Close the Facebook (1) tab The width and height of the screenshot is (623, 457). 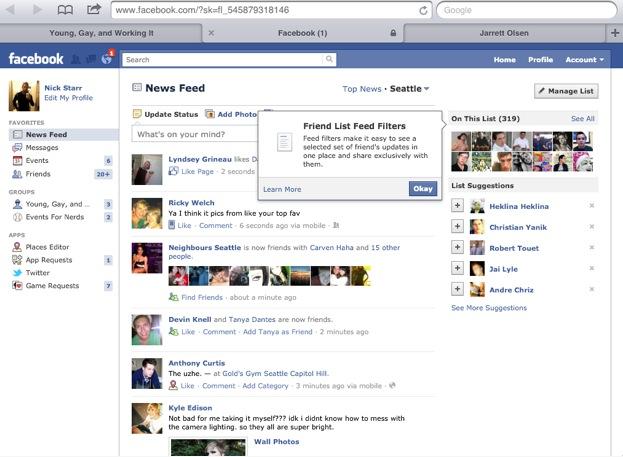pos(211,33)
